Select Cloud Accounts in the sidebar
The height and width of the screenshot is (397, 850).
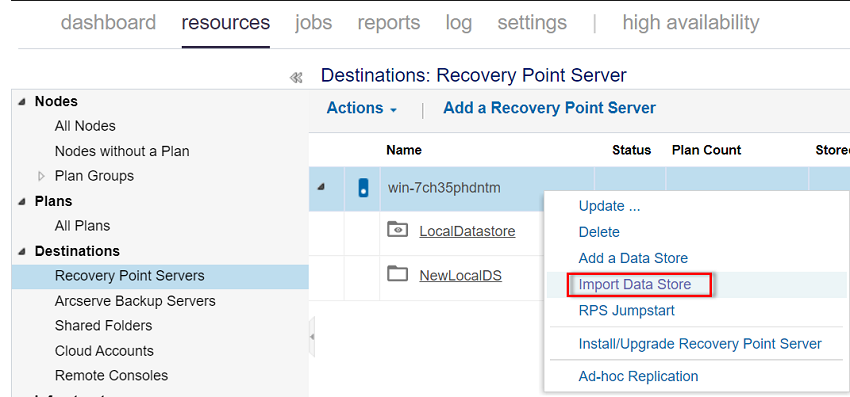[104, 351]
